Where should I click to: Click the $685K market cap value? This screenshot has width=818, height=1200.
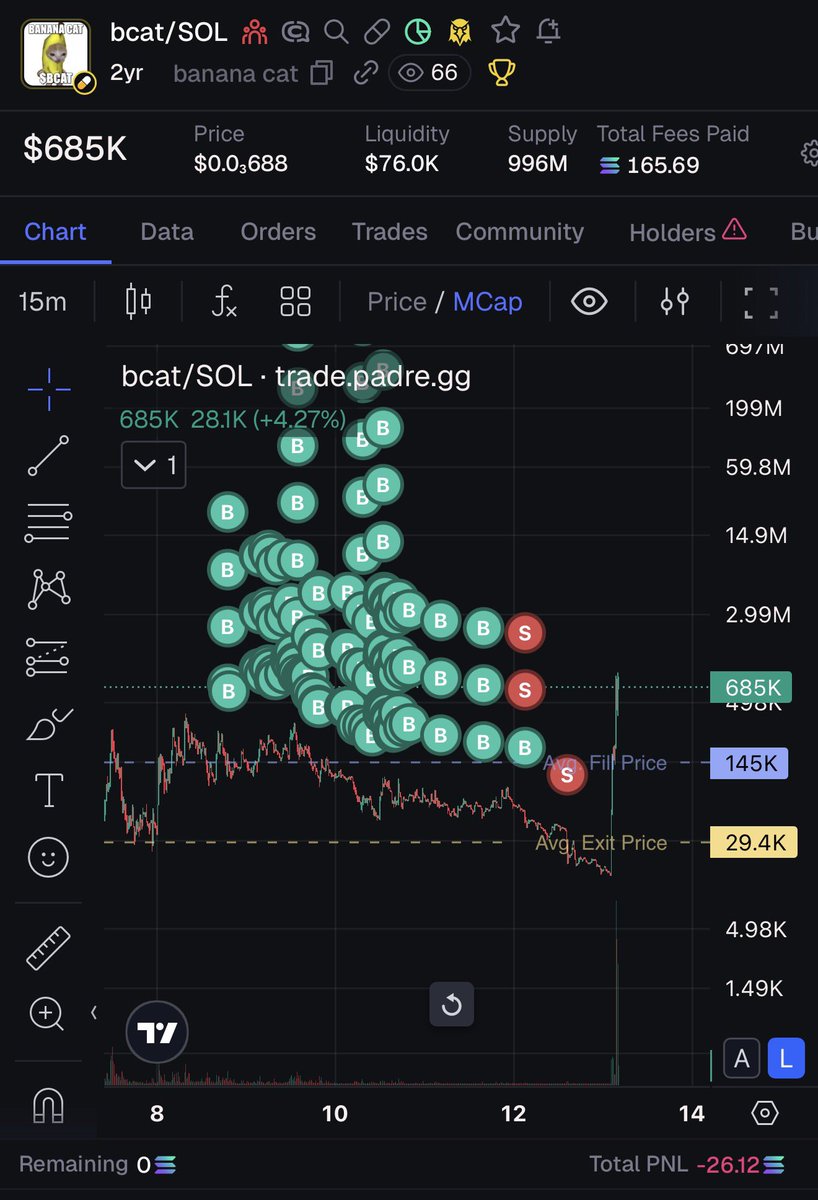[x=75, y=149]
